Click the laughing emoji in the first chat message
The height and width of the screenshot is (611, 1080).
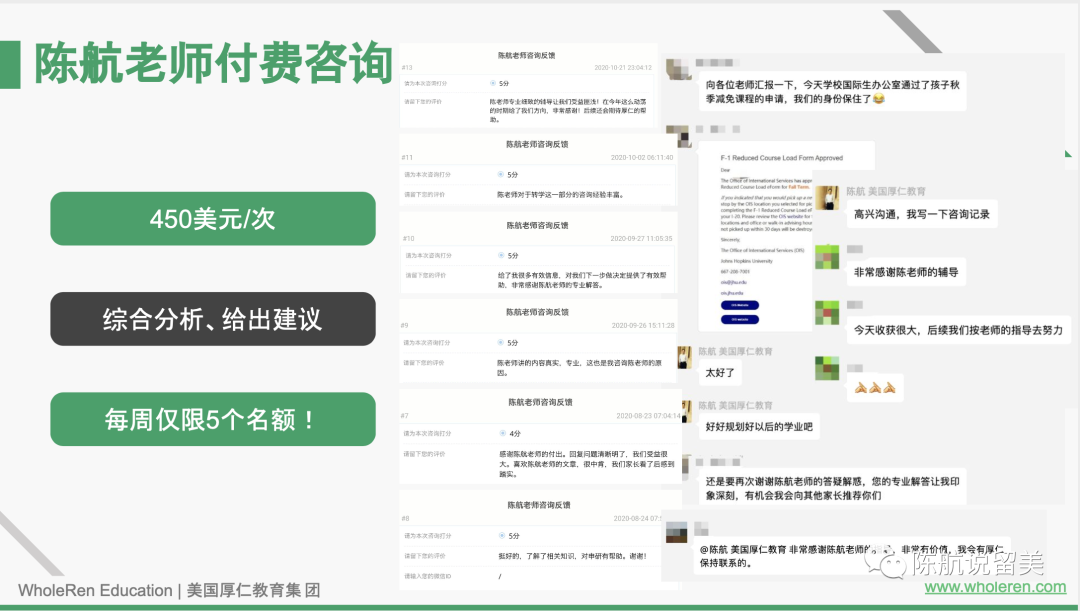pyautogui.click(x=878, y=100)
